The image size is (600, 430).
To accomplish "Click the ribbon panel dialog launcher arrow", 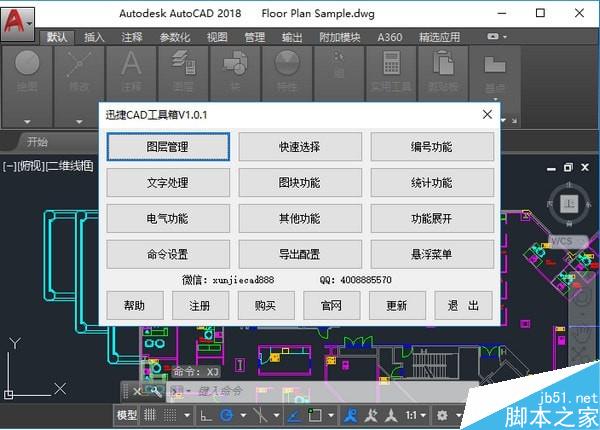I will click(x=514, y=121).
